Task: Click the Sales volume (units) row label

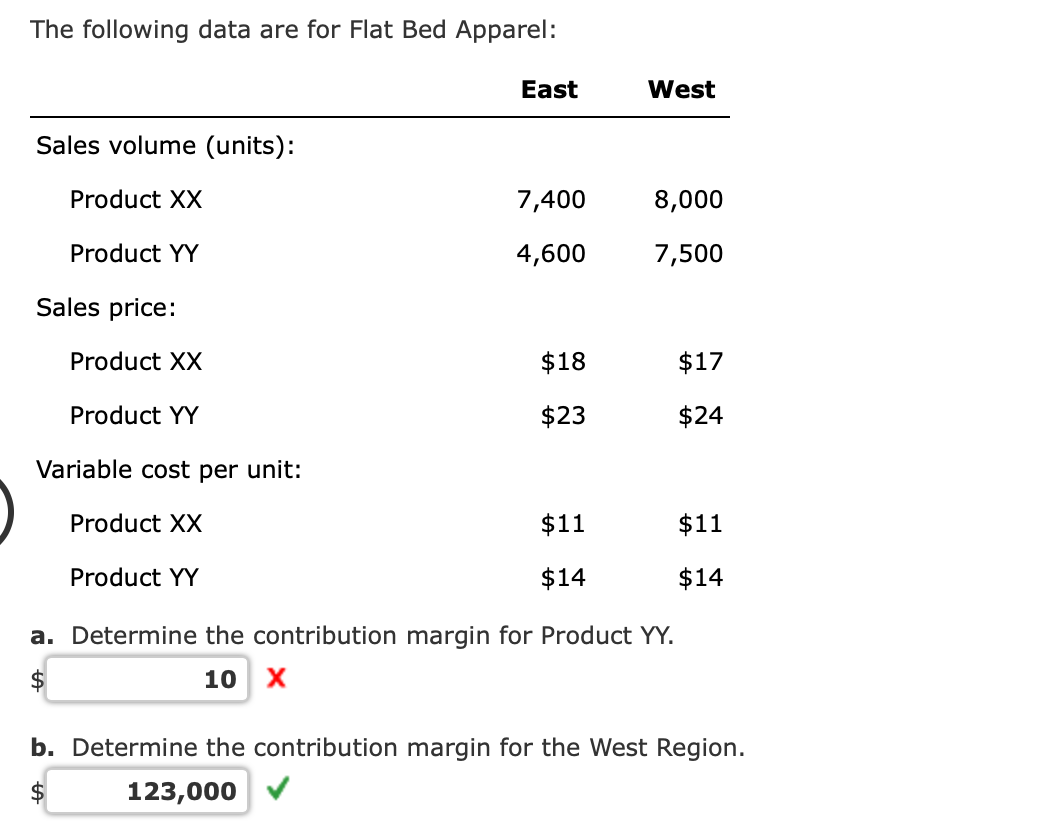Action: [x=166, y=145]
